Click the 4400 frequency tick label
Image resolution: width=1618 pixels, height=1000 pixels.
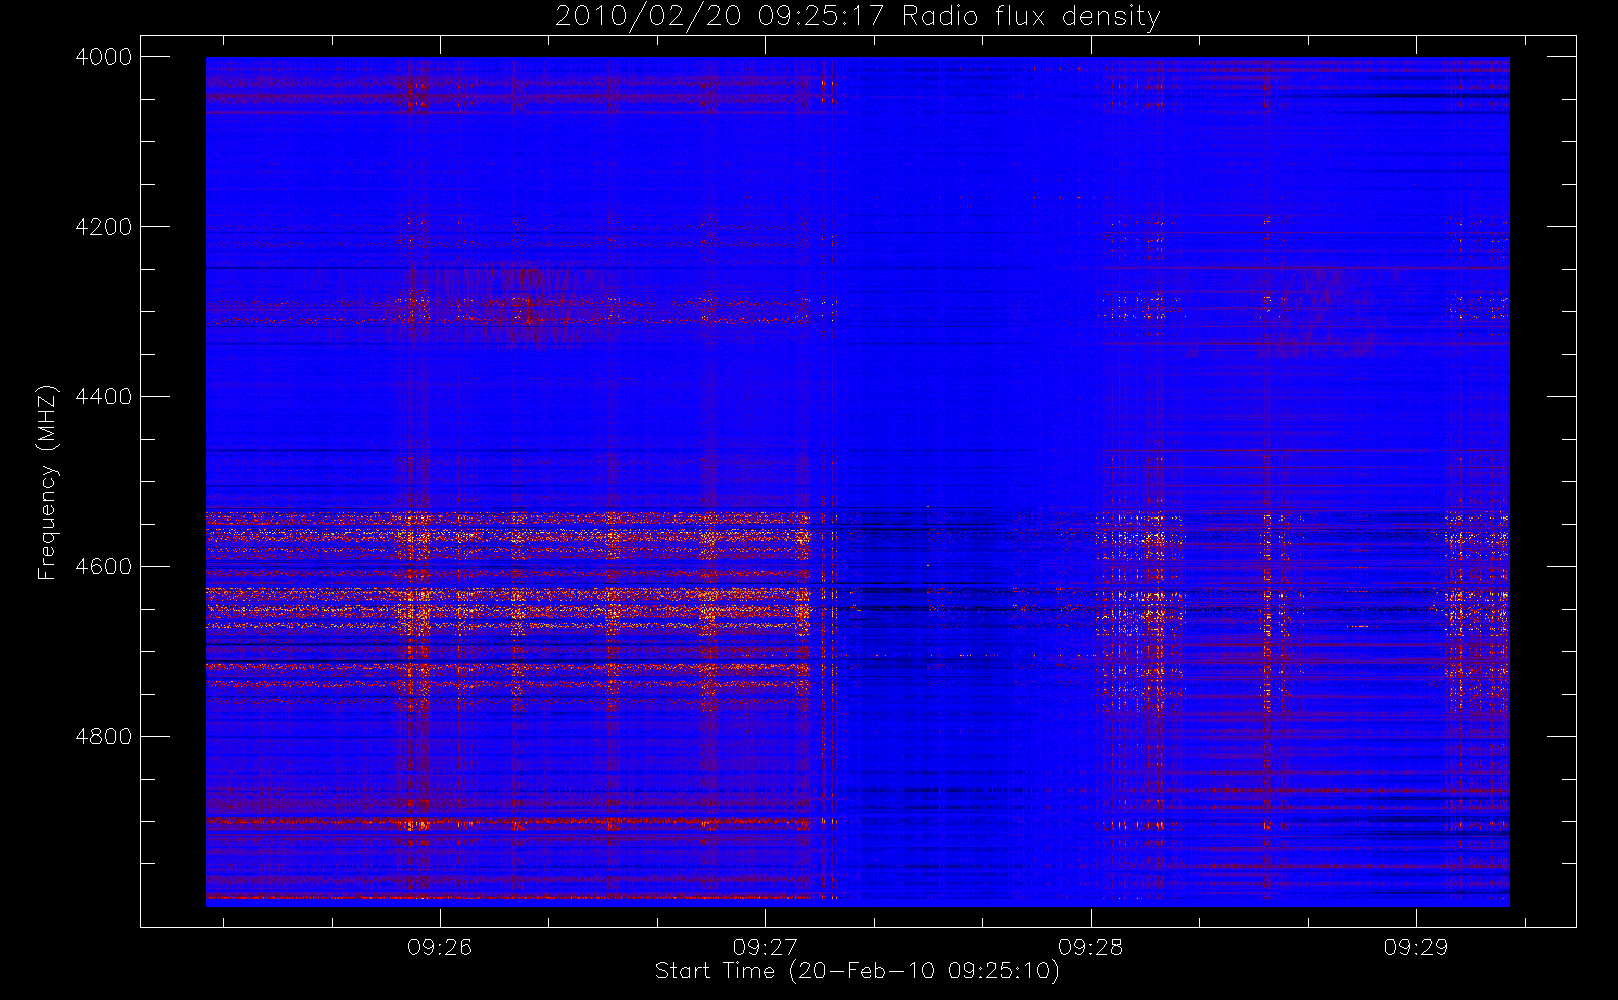104,397
